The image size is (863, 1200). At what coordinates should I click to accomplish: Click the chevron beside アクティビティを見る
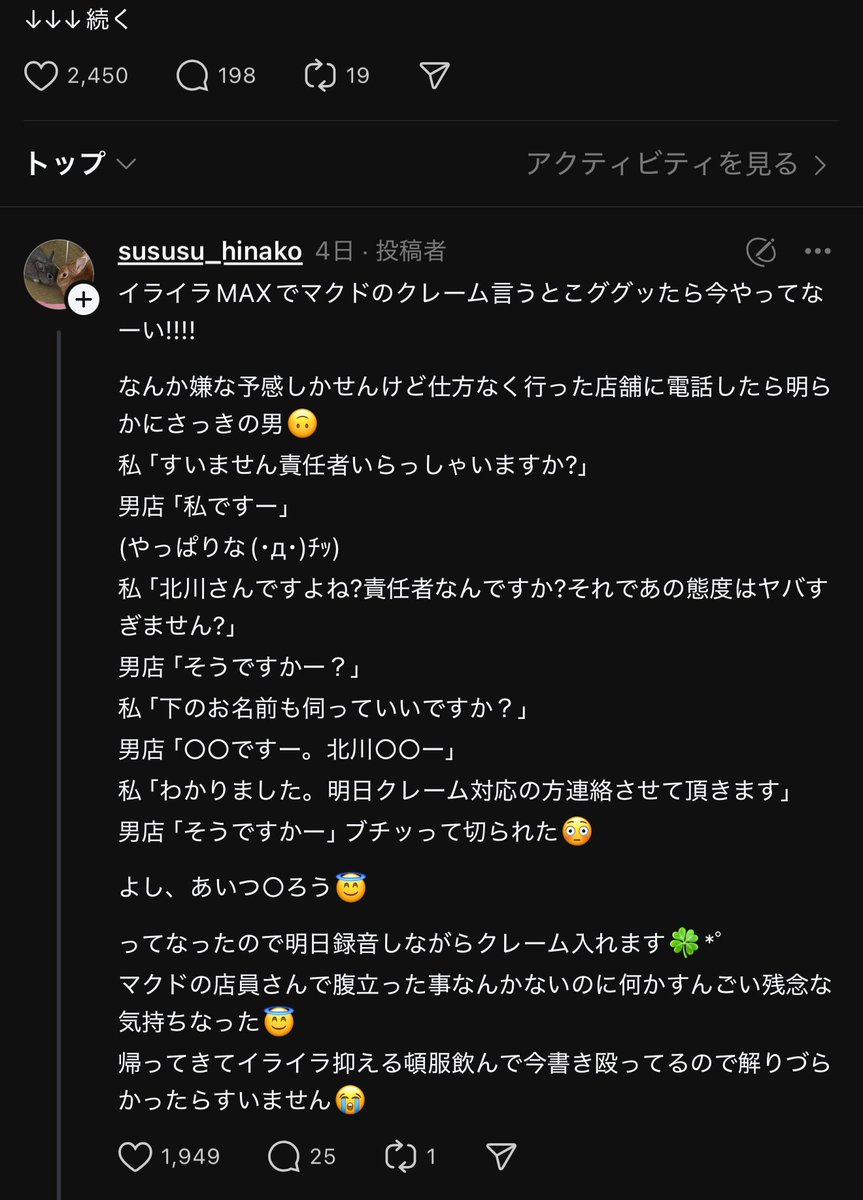click(x=821, y=165)
